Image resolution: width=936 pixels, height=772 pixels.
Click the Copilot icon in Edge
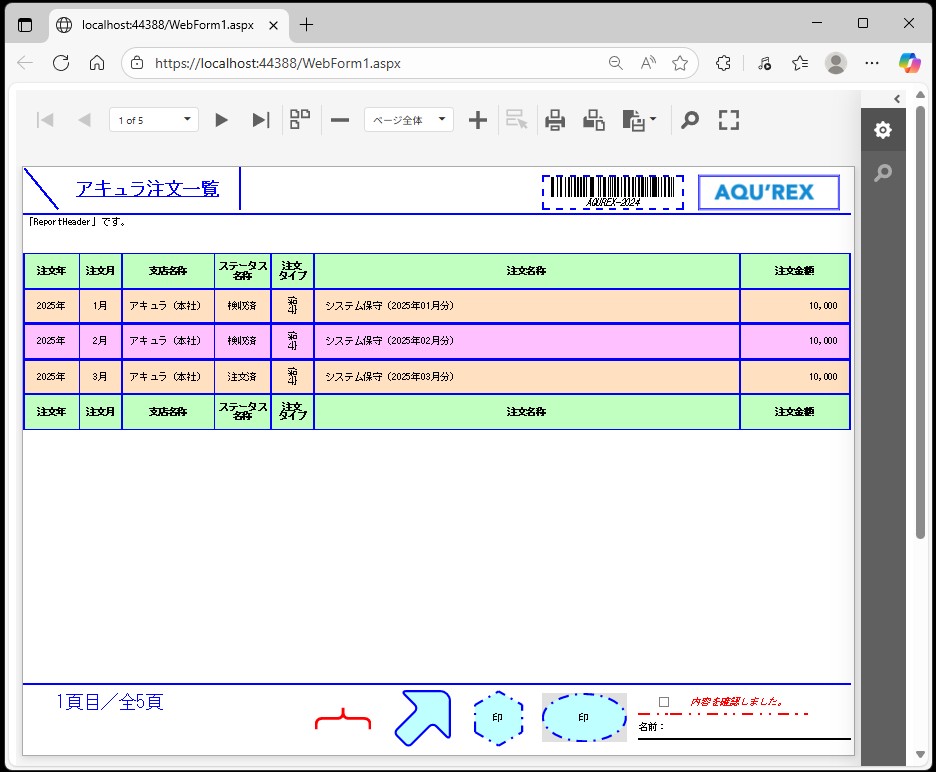(909, 63)
